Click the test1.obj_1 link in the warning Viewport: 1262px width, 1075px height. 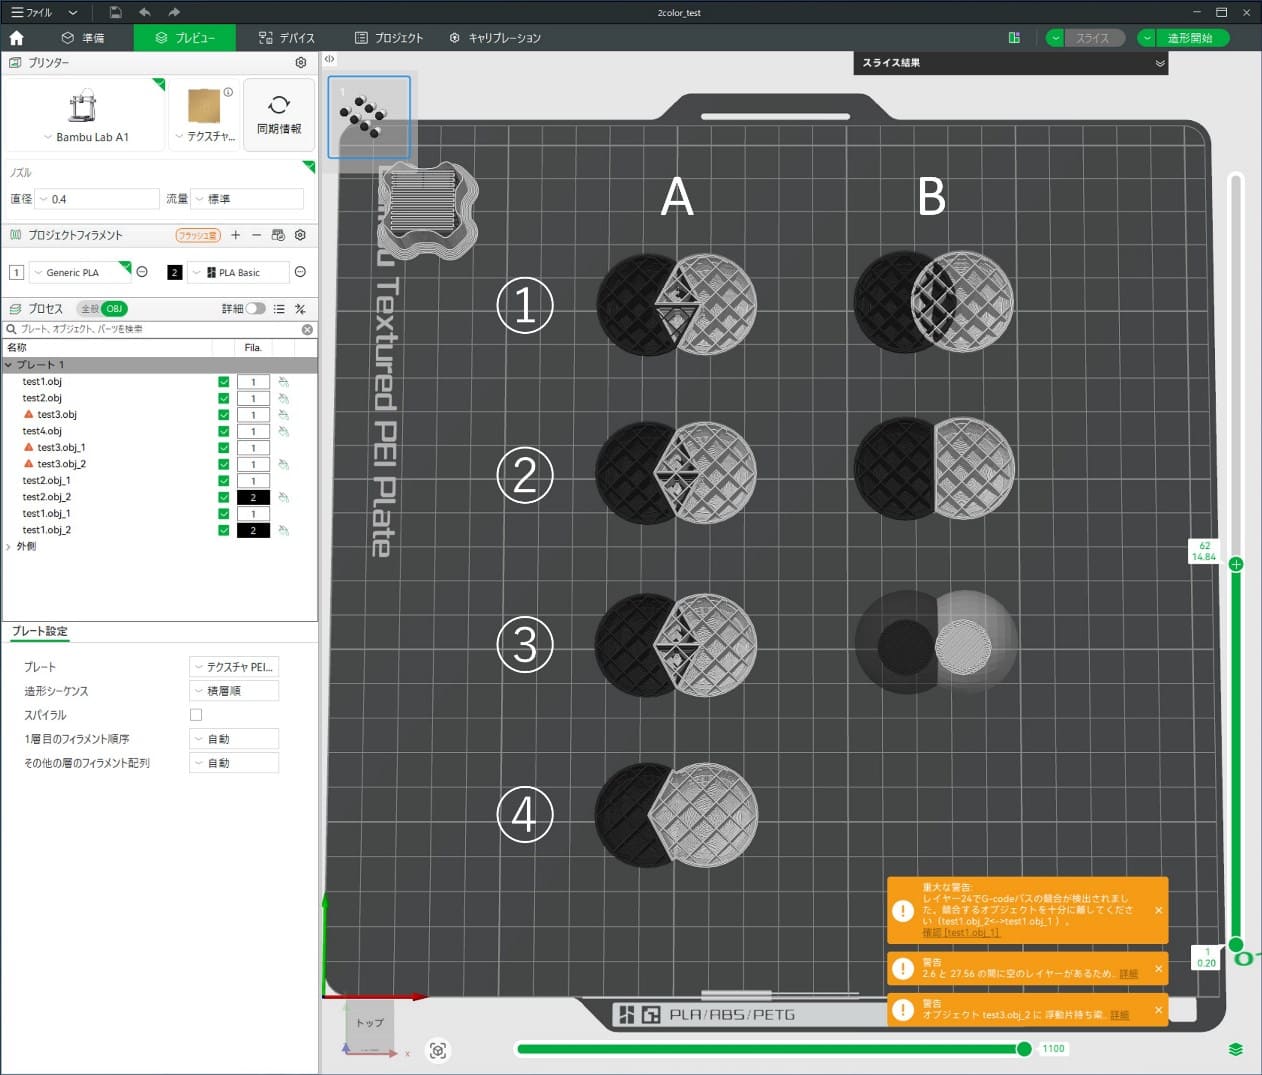[x=960, y=932]
